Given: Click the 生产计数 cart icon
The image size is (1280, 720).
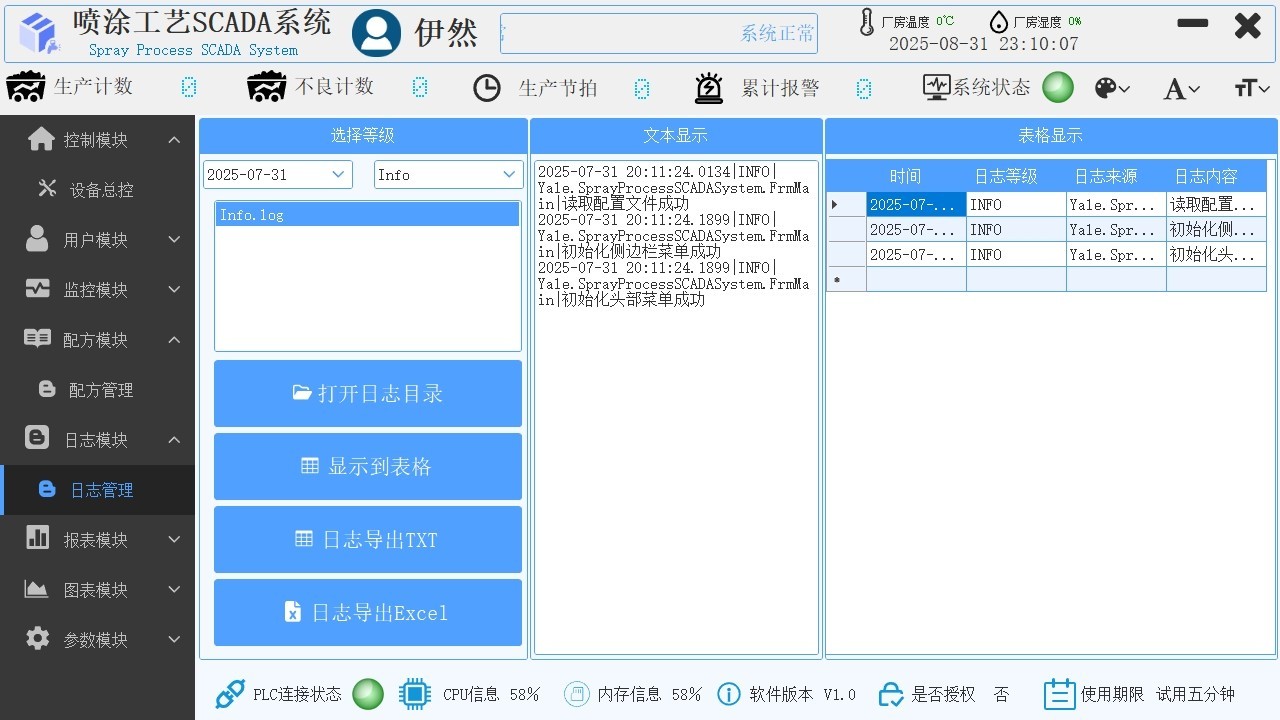Looking at the screenshot, I should (x=26, y=88).
